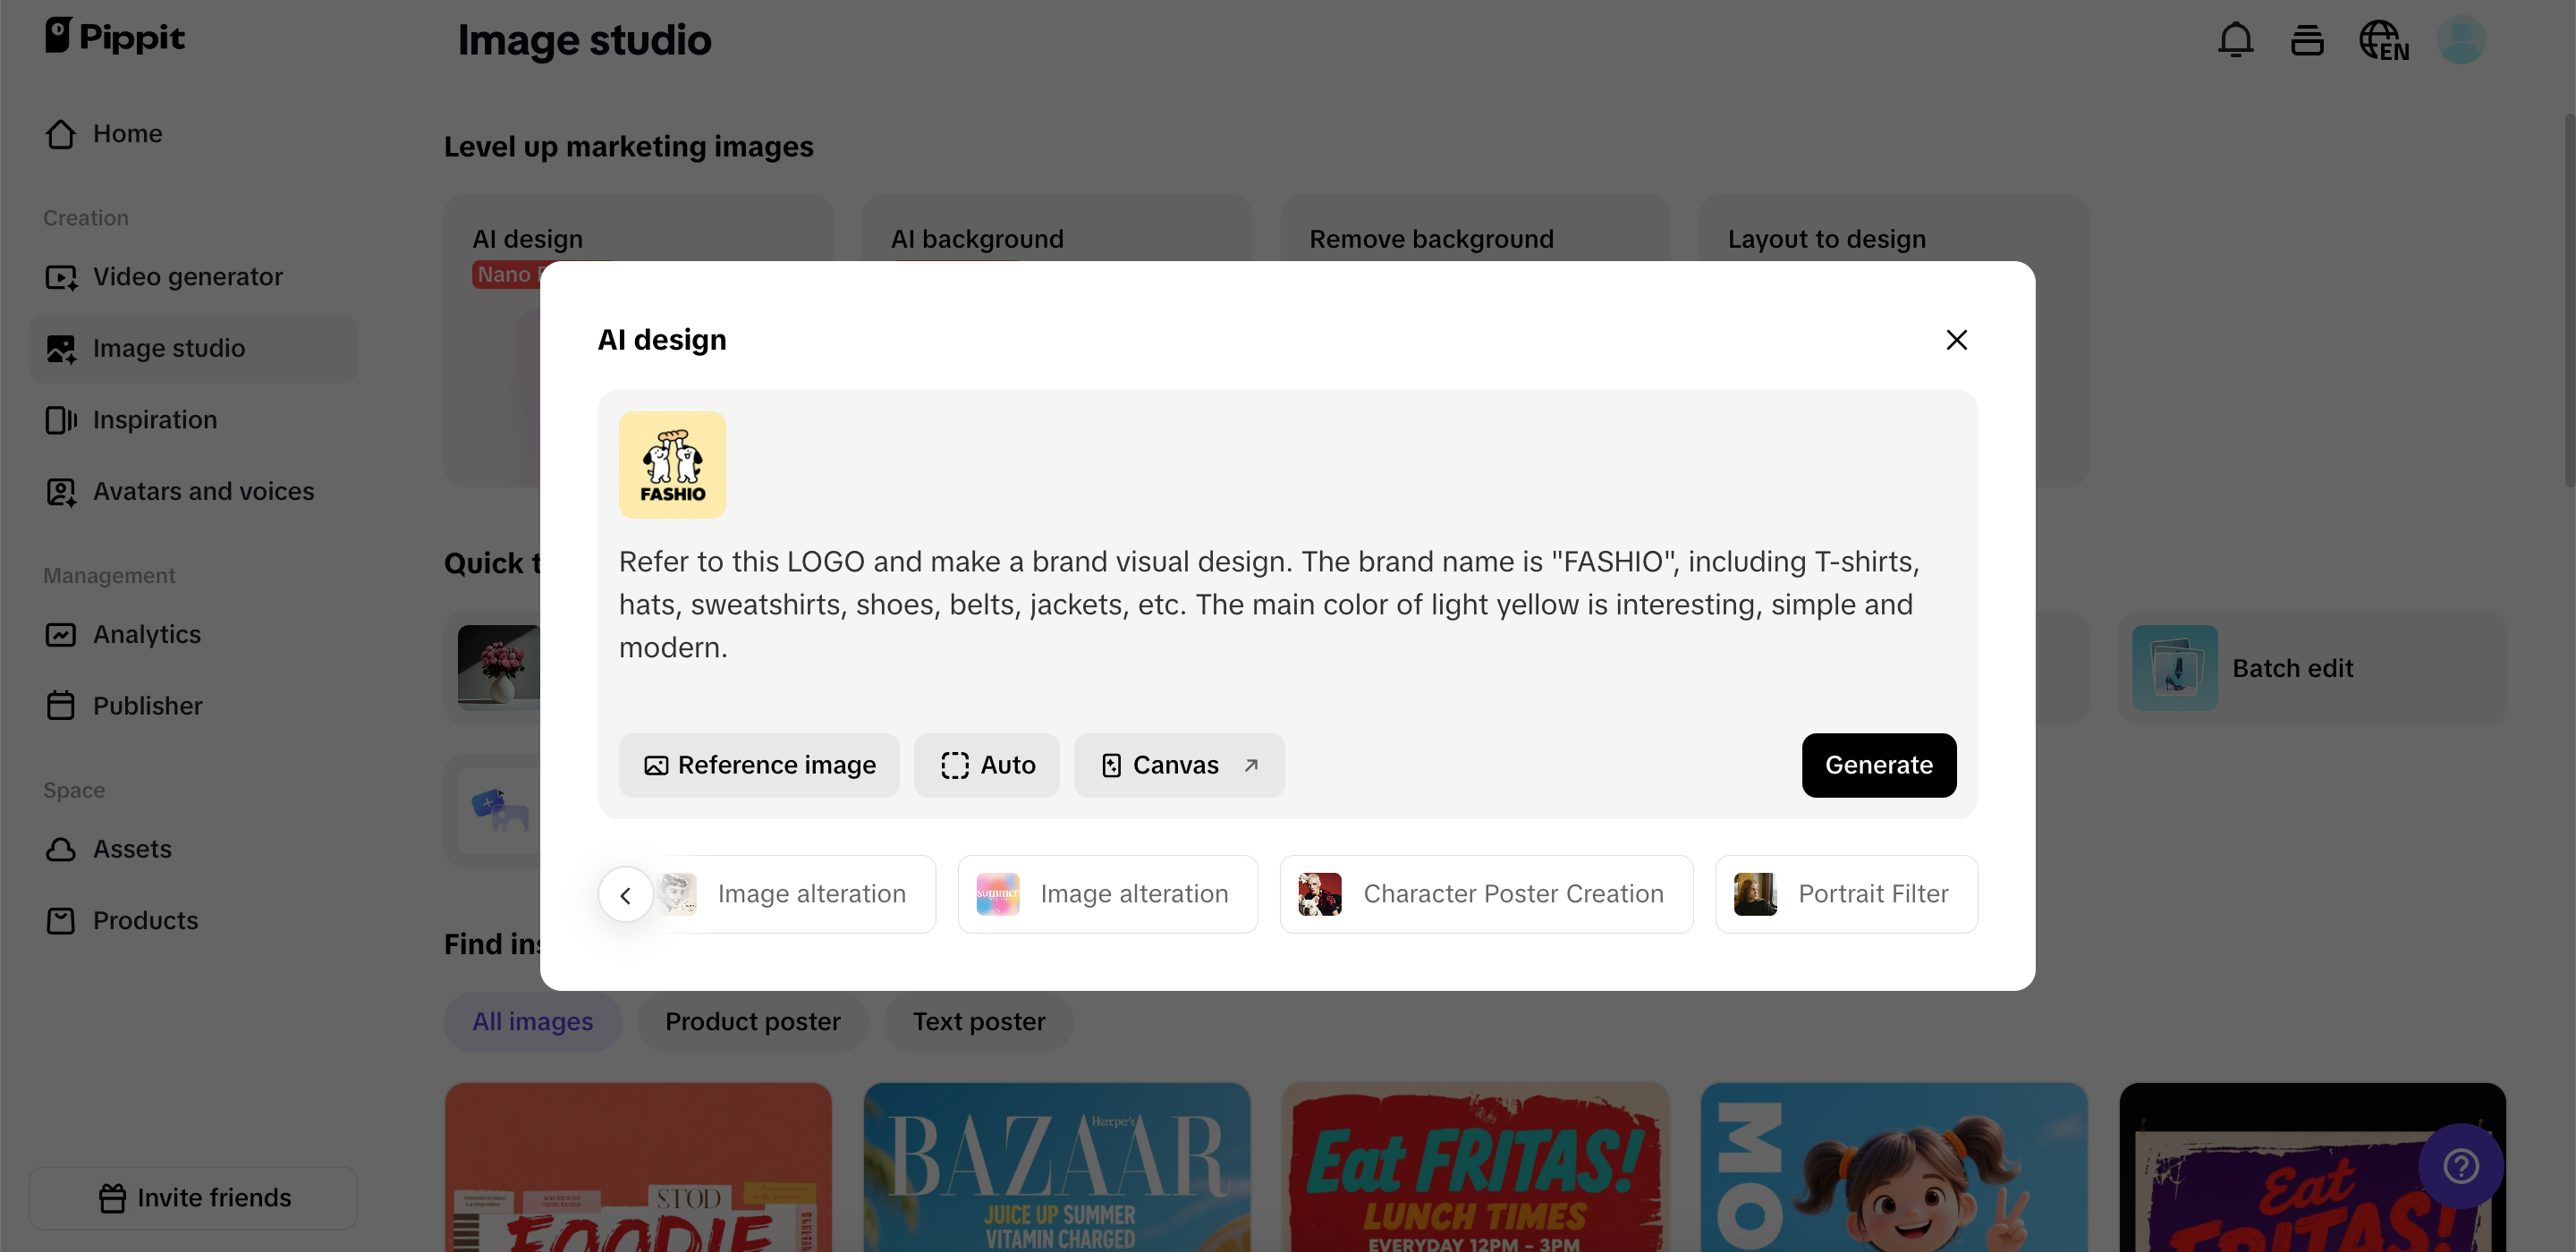This screenshot has width=2576, height=1252.
Task: Click the Reference image button
Action: tap(759, 765)
